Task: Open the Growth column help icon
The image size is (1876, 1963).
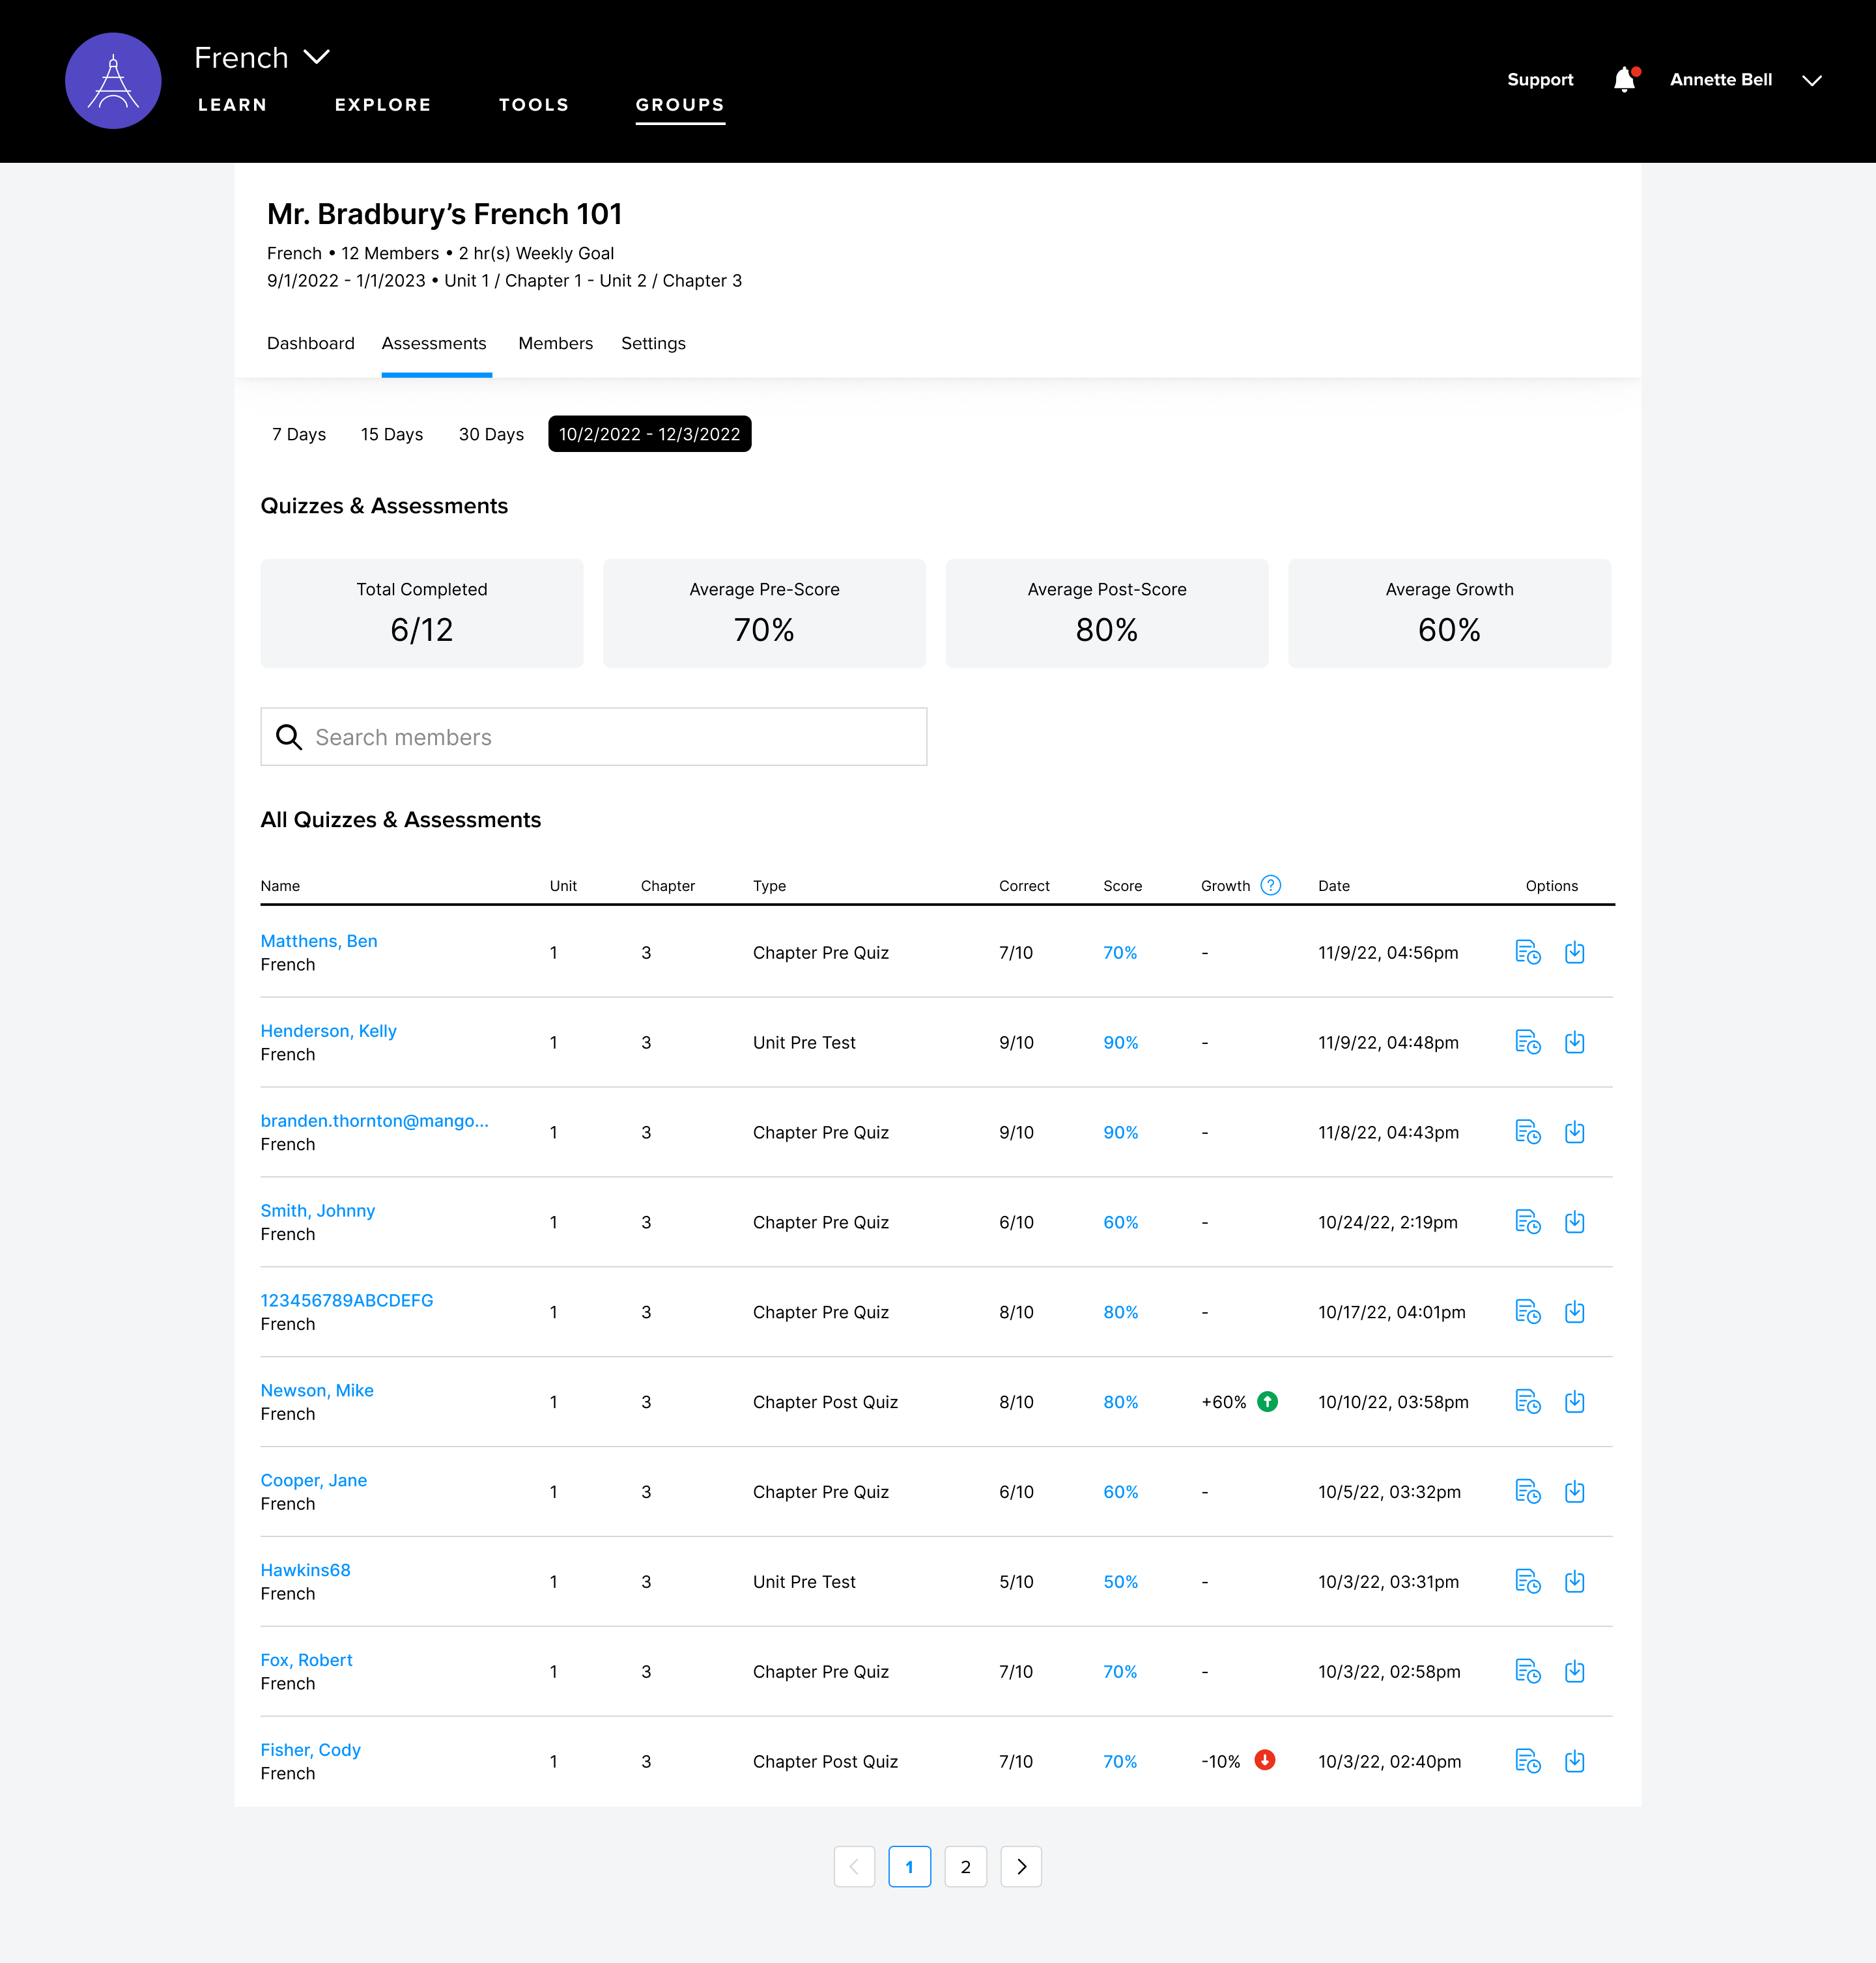Action: point(1270,885)
